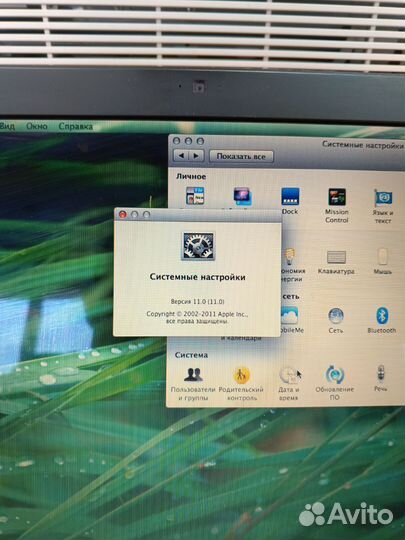Click the Личное section heading
405x540 pixels.
tap(191, 176)
